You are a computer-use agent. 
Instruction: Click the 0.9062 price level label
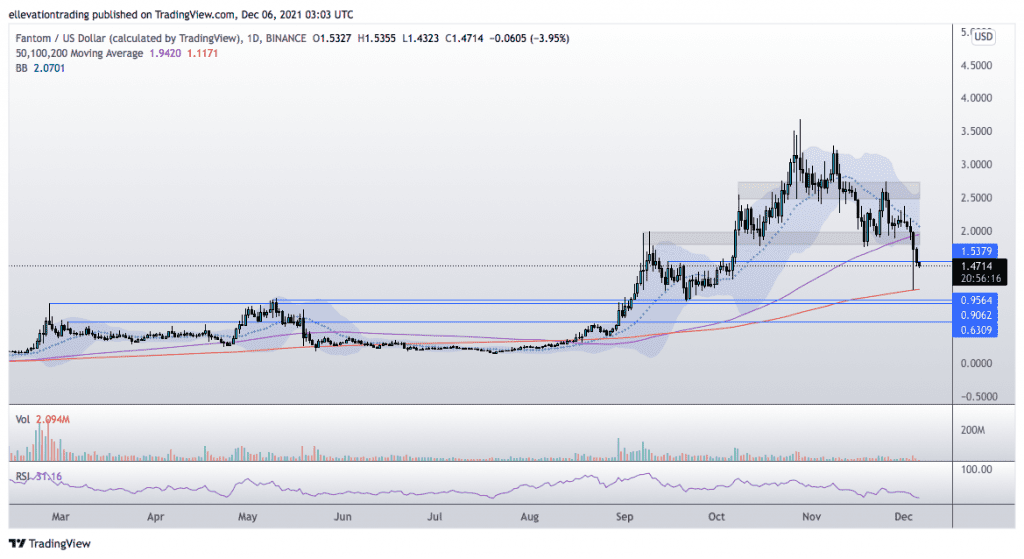click(x=976, y=315)
